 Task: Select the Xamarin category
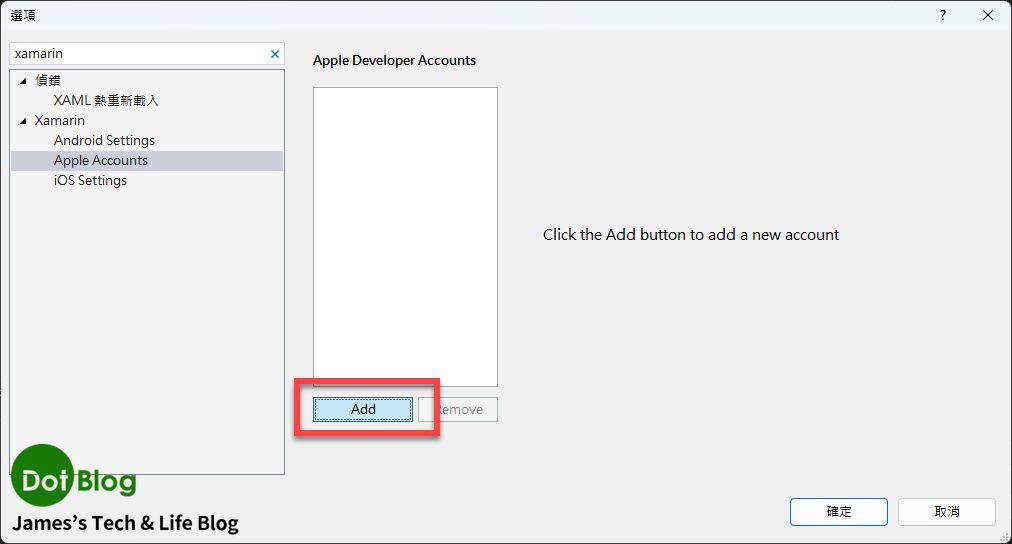click(x=60, y=121)
